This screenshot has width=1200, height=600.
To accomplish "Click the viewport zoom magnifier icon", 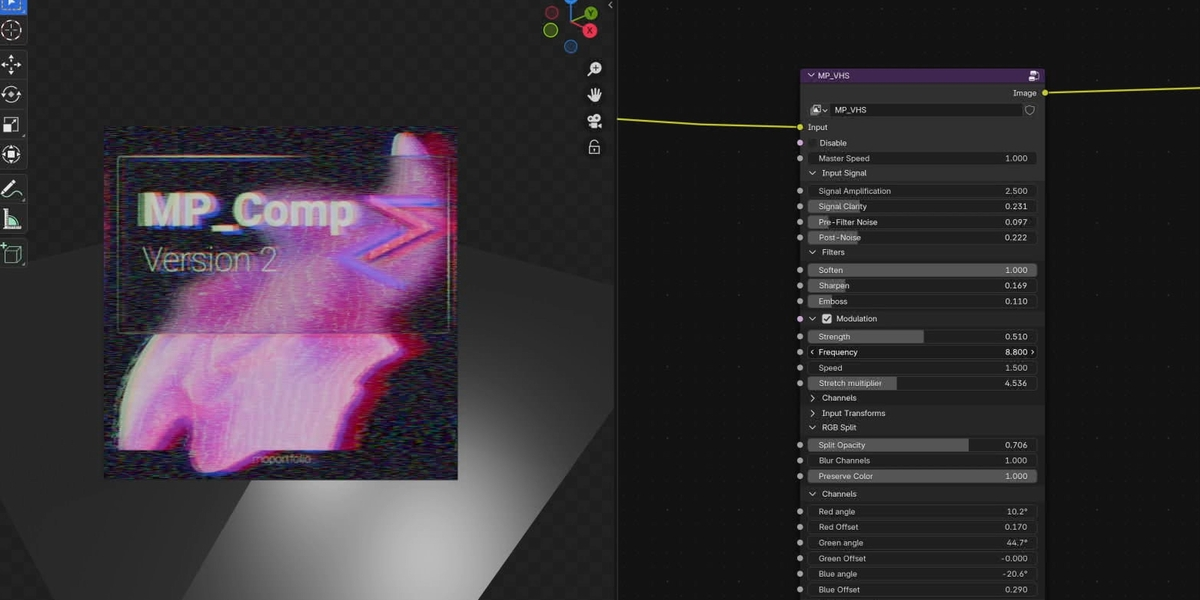I will click(594, 69).
